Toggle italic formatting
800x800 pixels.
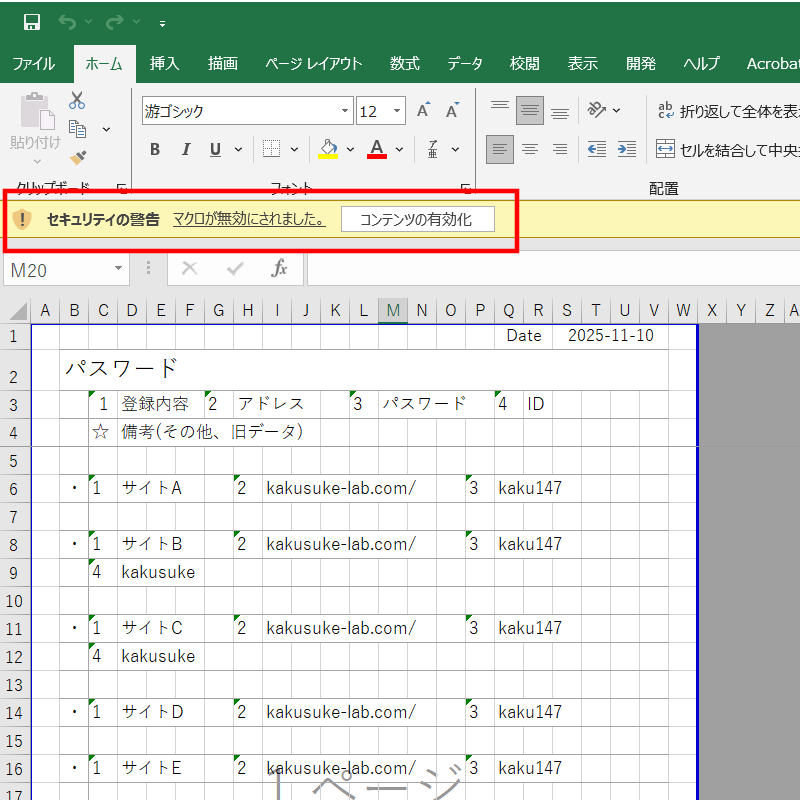(x=185, y=150)
